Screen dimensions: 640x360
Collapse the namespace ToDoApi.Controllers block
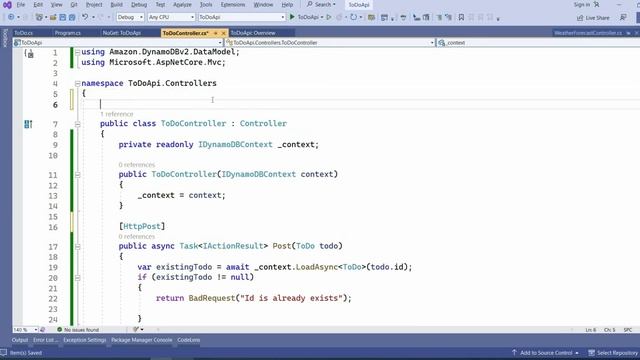(x=77, y=83)
